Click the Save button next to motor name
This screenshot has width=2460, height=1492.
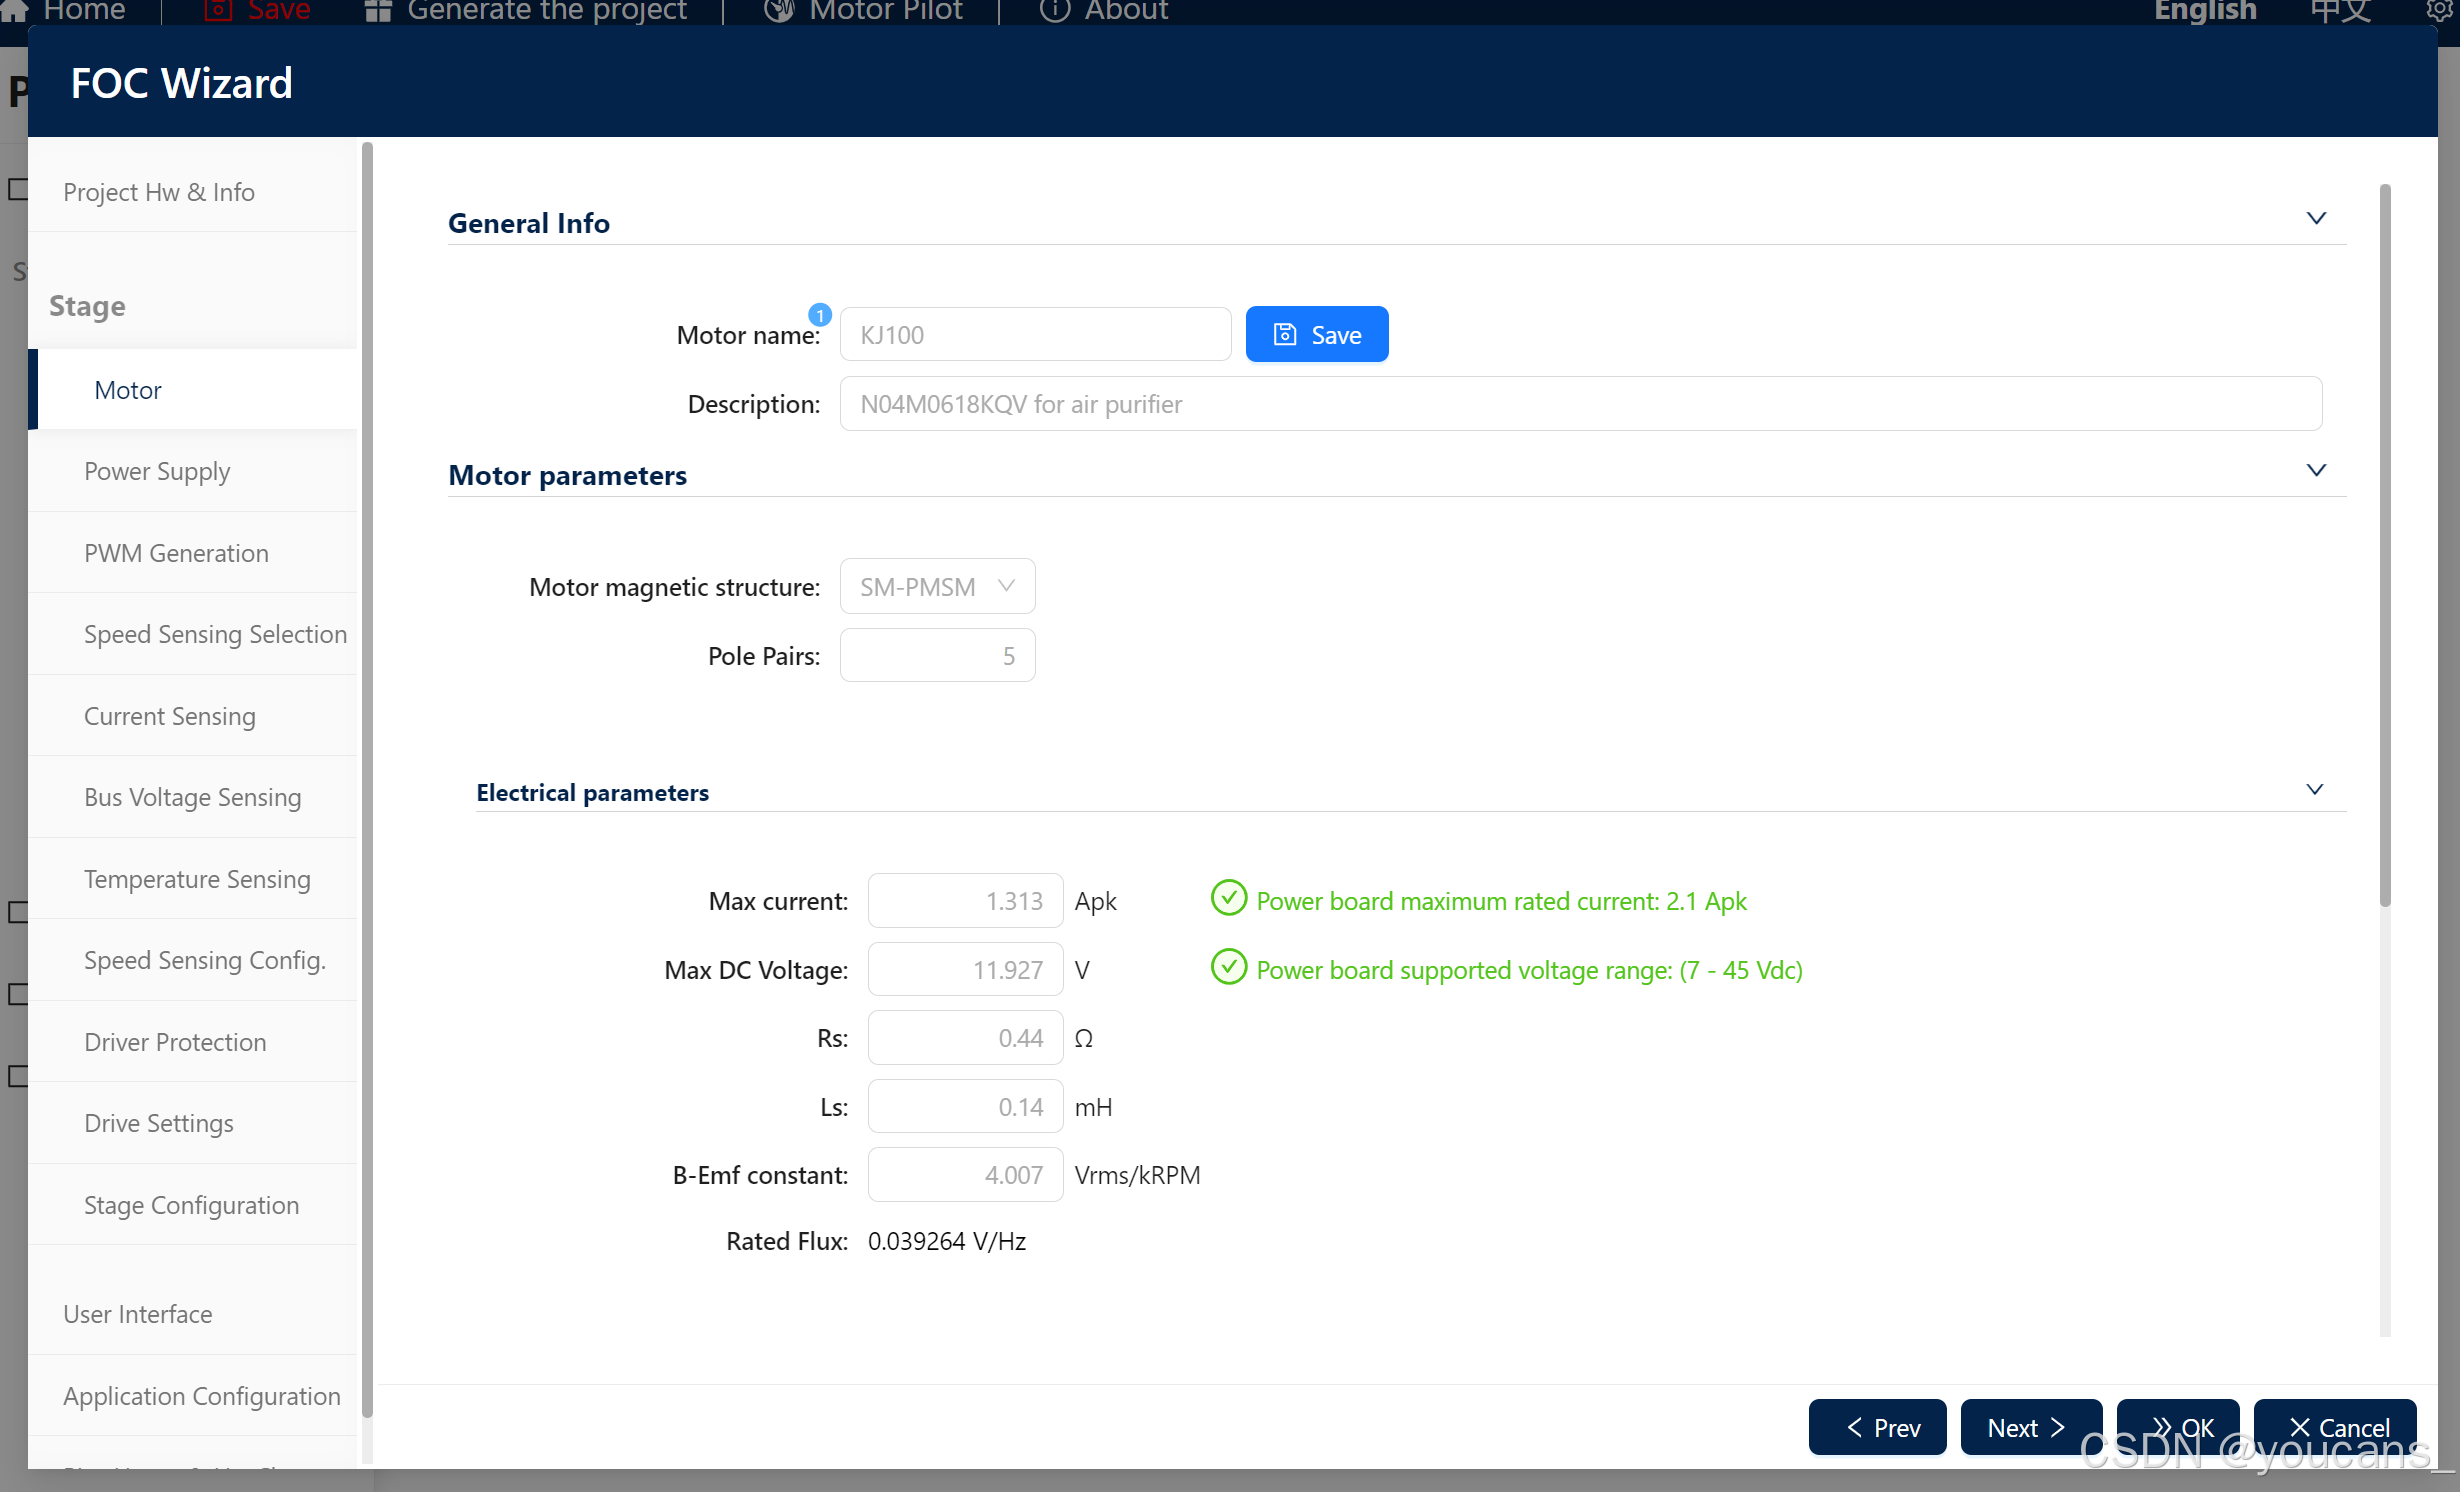tap(1316, 334)
